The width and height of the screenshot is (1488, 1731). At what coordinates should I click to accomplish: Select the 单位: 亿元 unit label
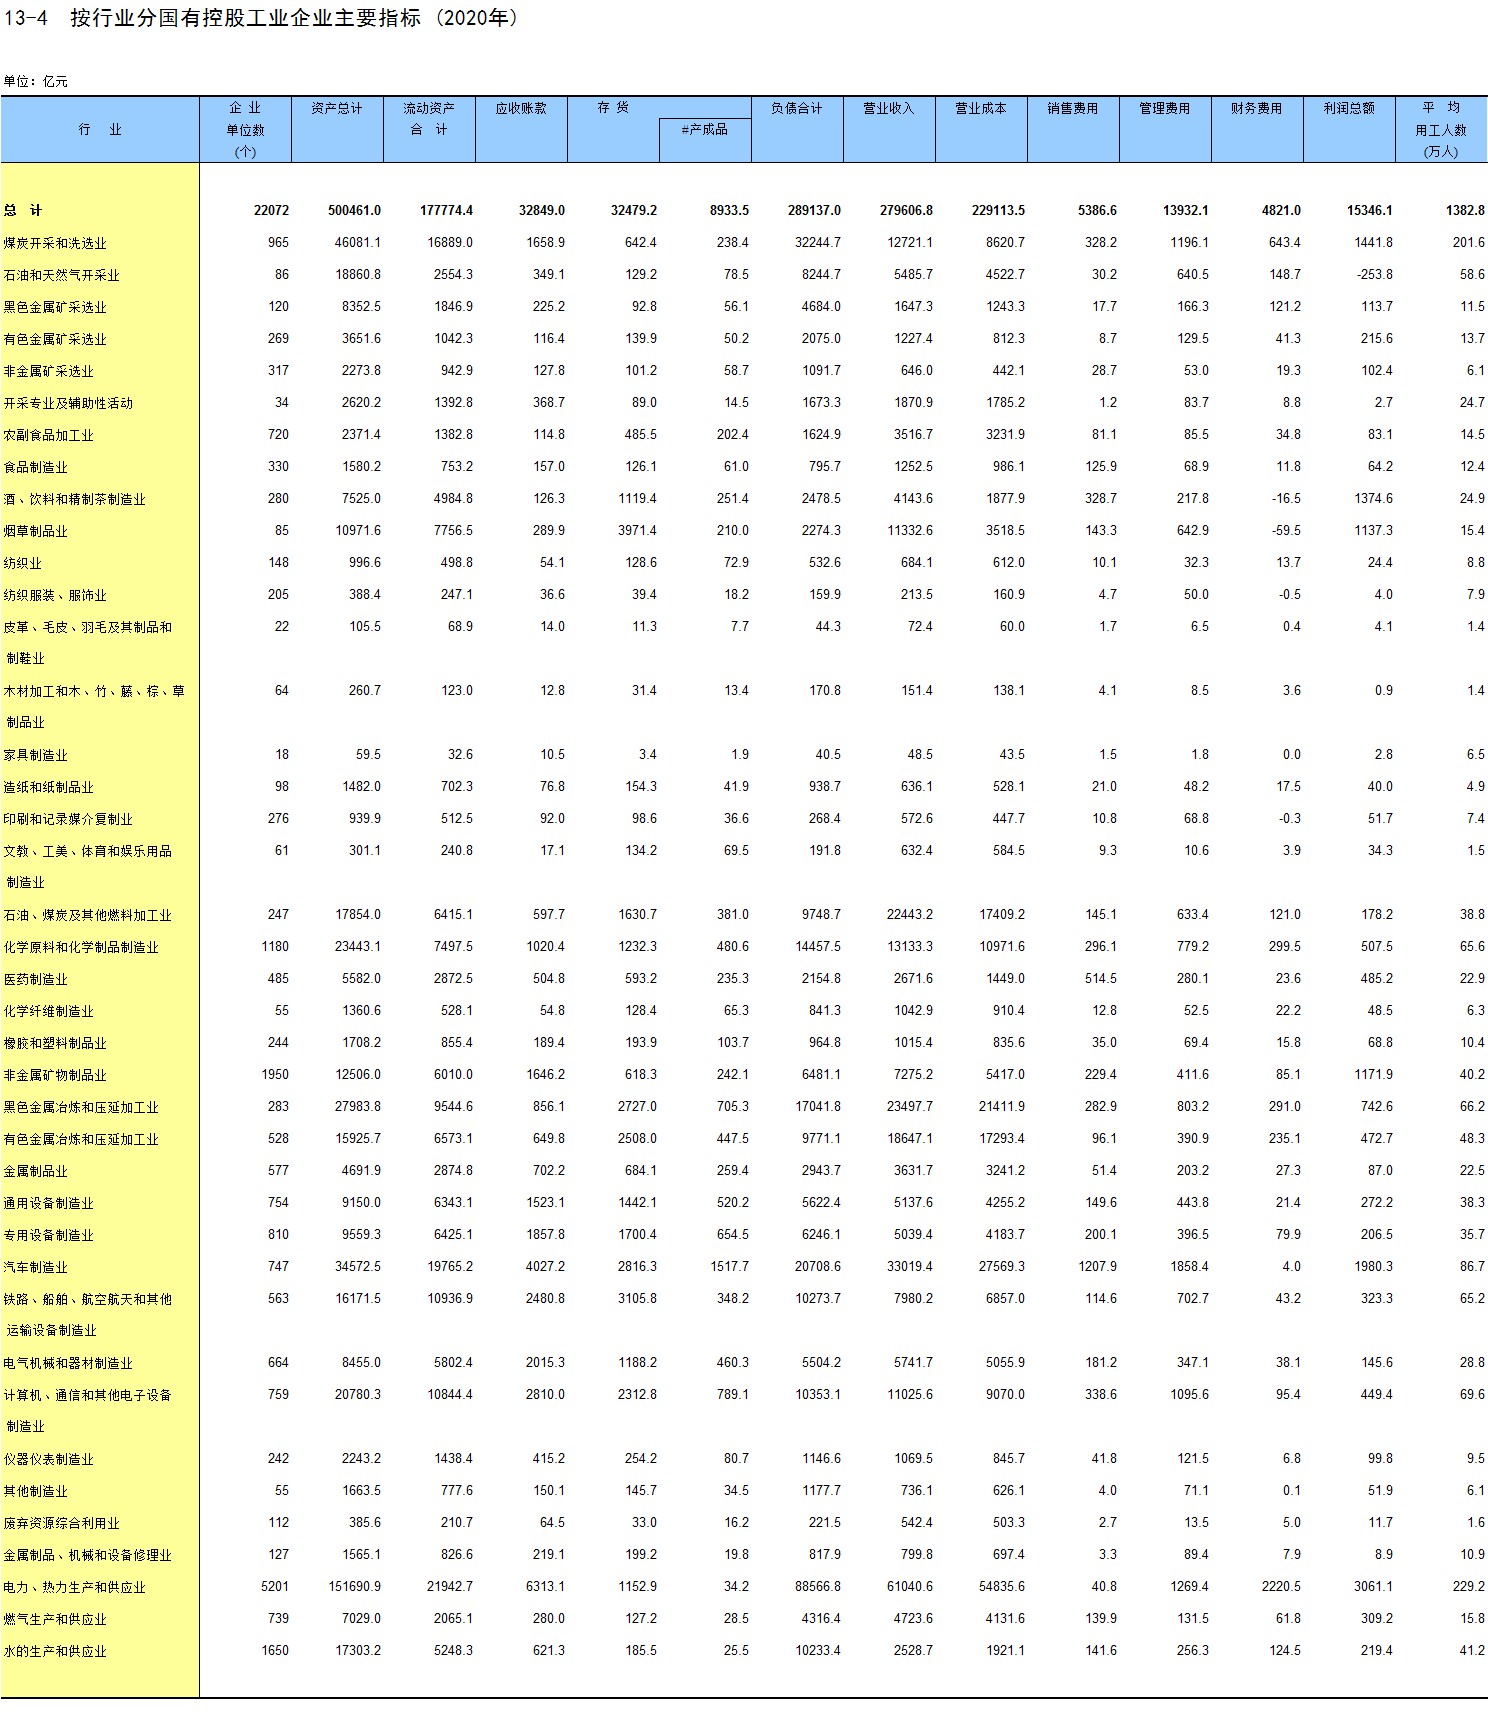coord(36,82)
